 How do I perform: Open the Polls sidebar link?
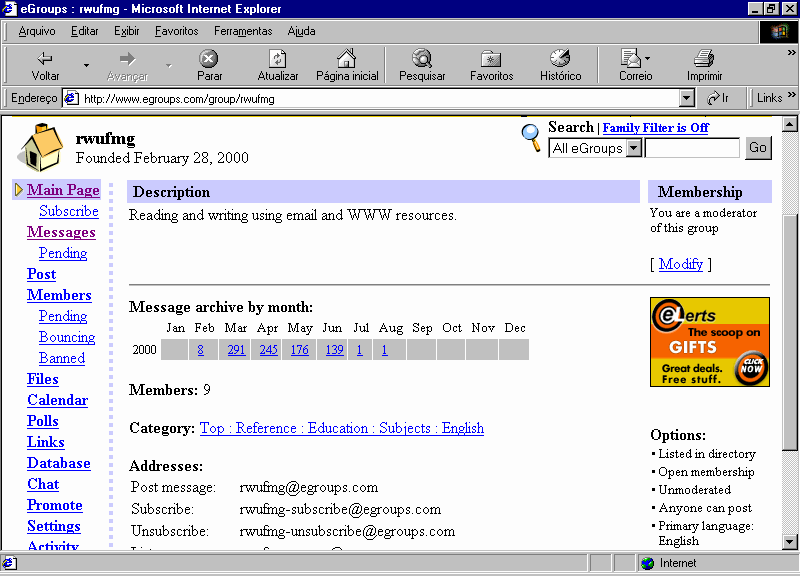click(43, 421)
